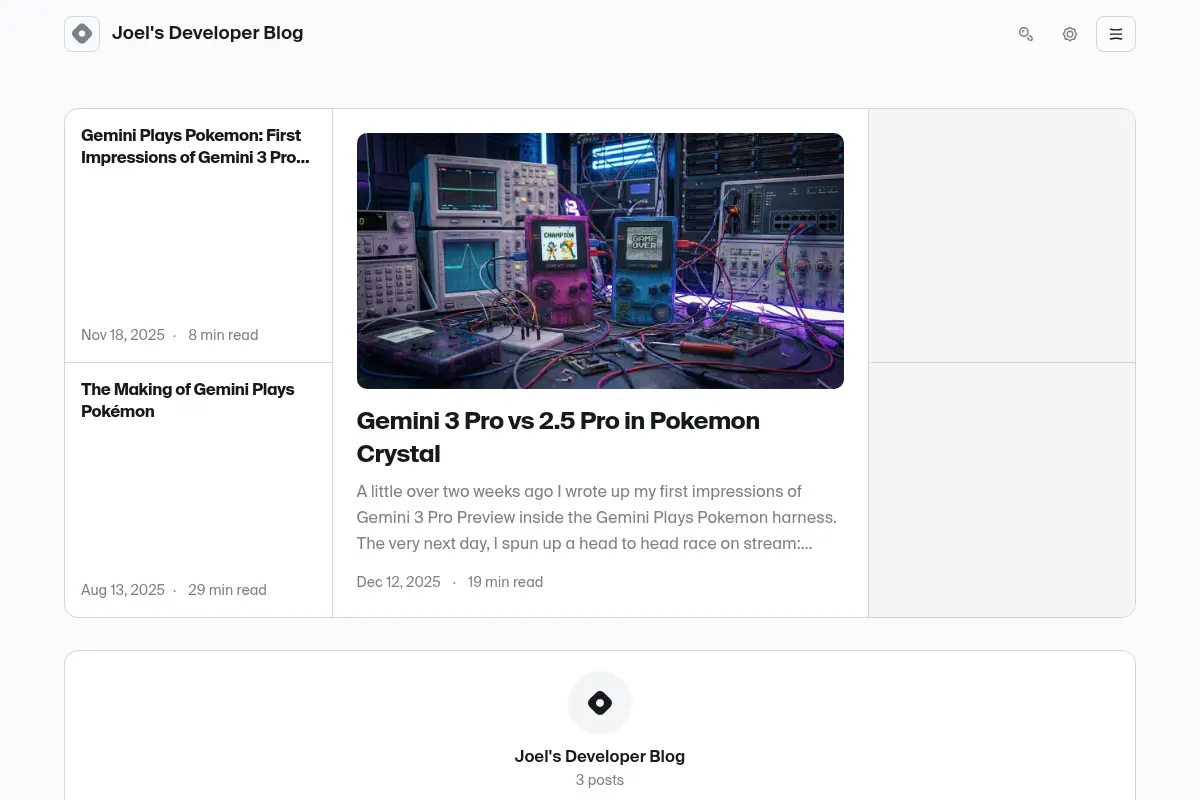Click the 19 min read label

(505, 582)
